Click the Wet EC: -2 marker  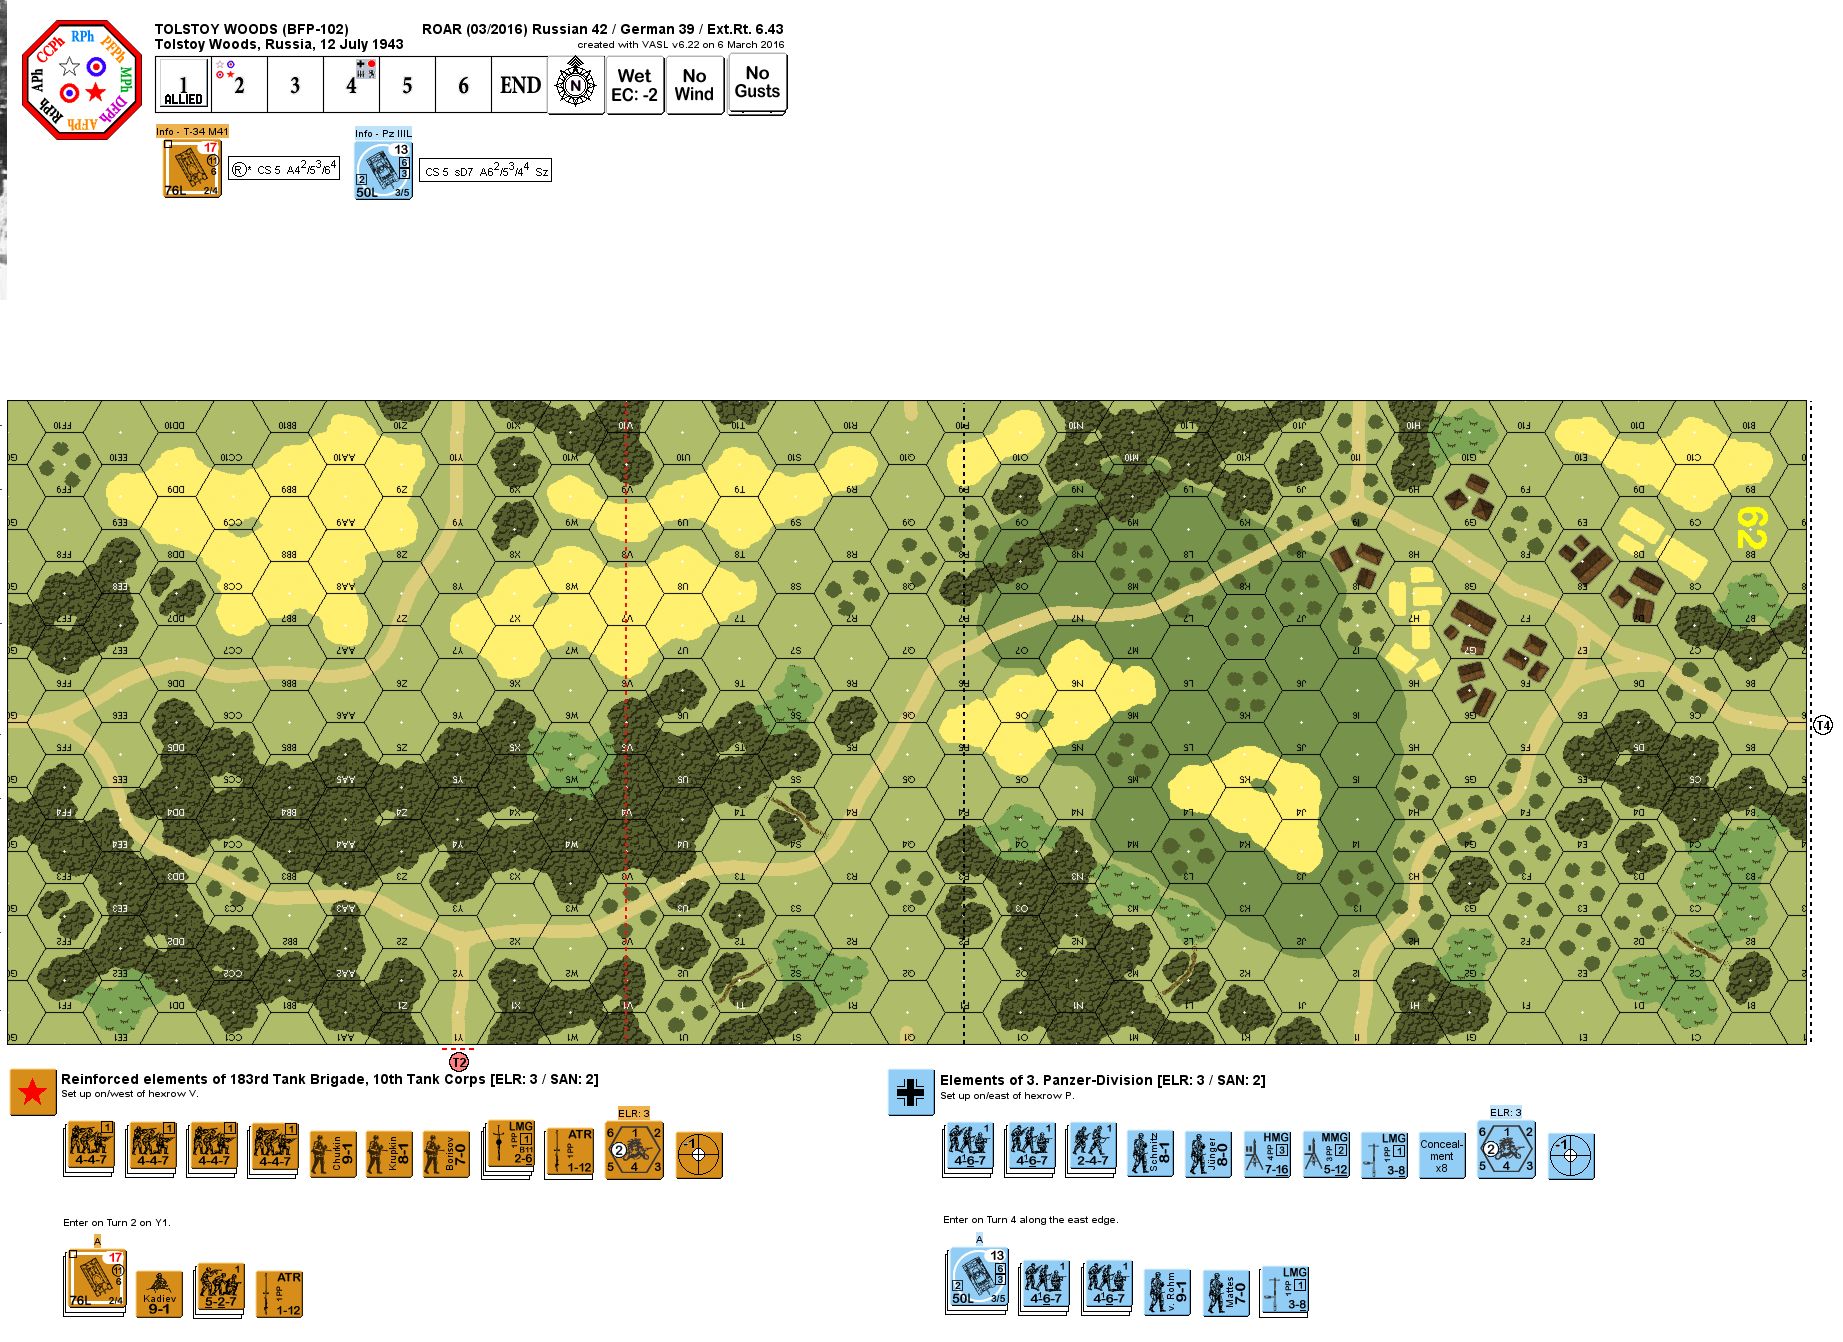click(634, 85)
